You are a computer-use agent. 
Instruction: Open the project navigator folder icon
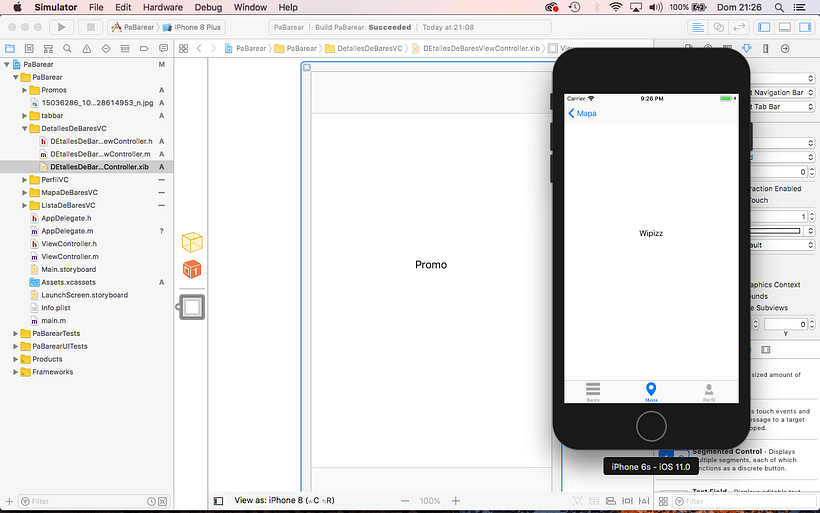point(10,49)
